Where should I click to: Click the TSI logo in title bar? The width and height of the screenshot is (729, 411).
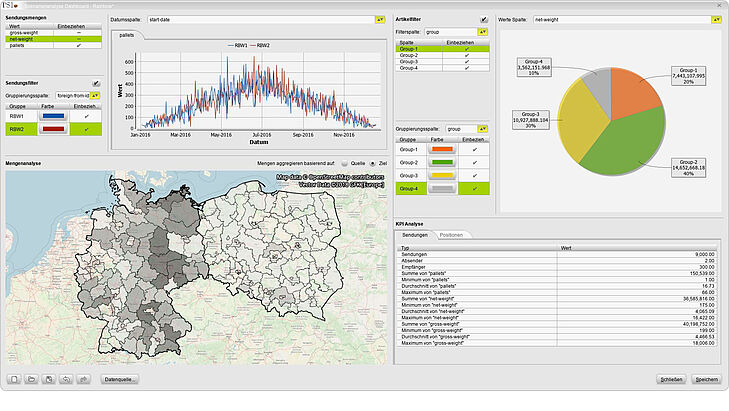point(12,6)
